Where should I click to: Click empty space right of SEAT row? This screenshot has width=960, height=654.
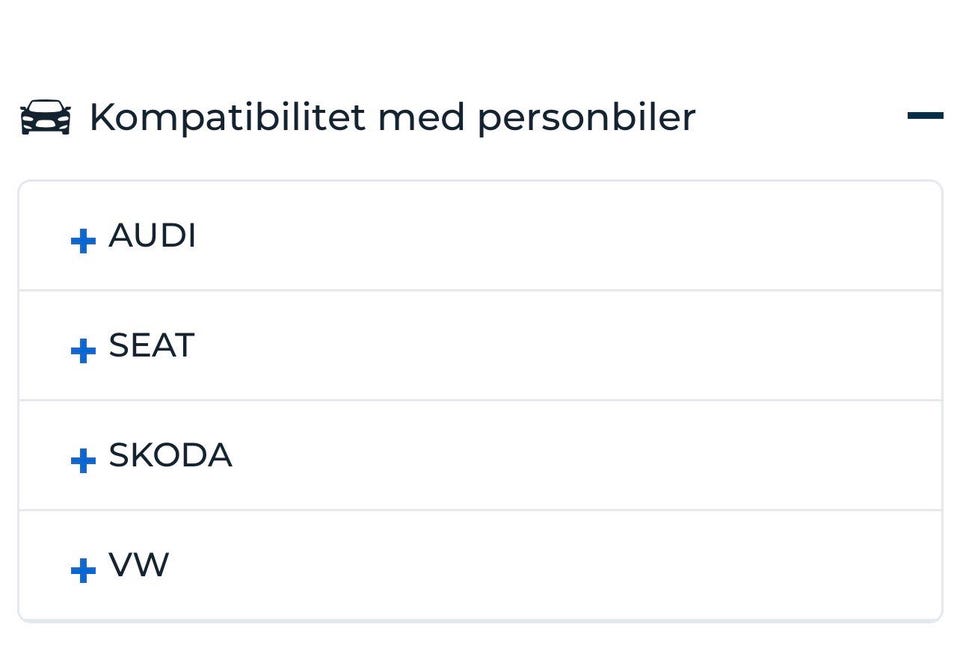click(x=700, y=346)
